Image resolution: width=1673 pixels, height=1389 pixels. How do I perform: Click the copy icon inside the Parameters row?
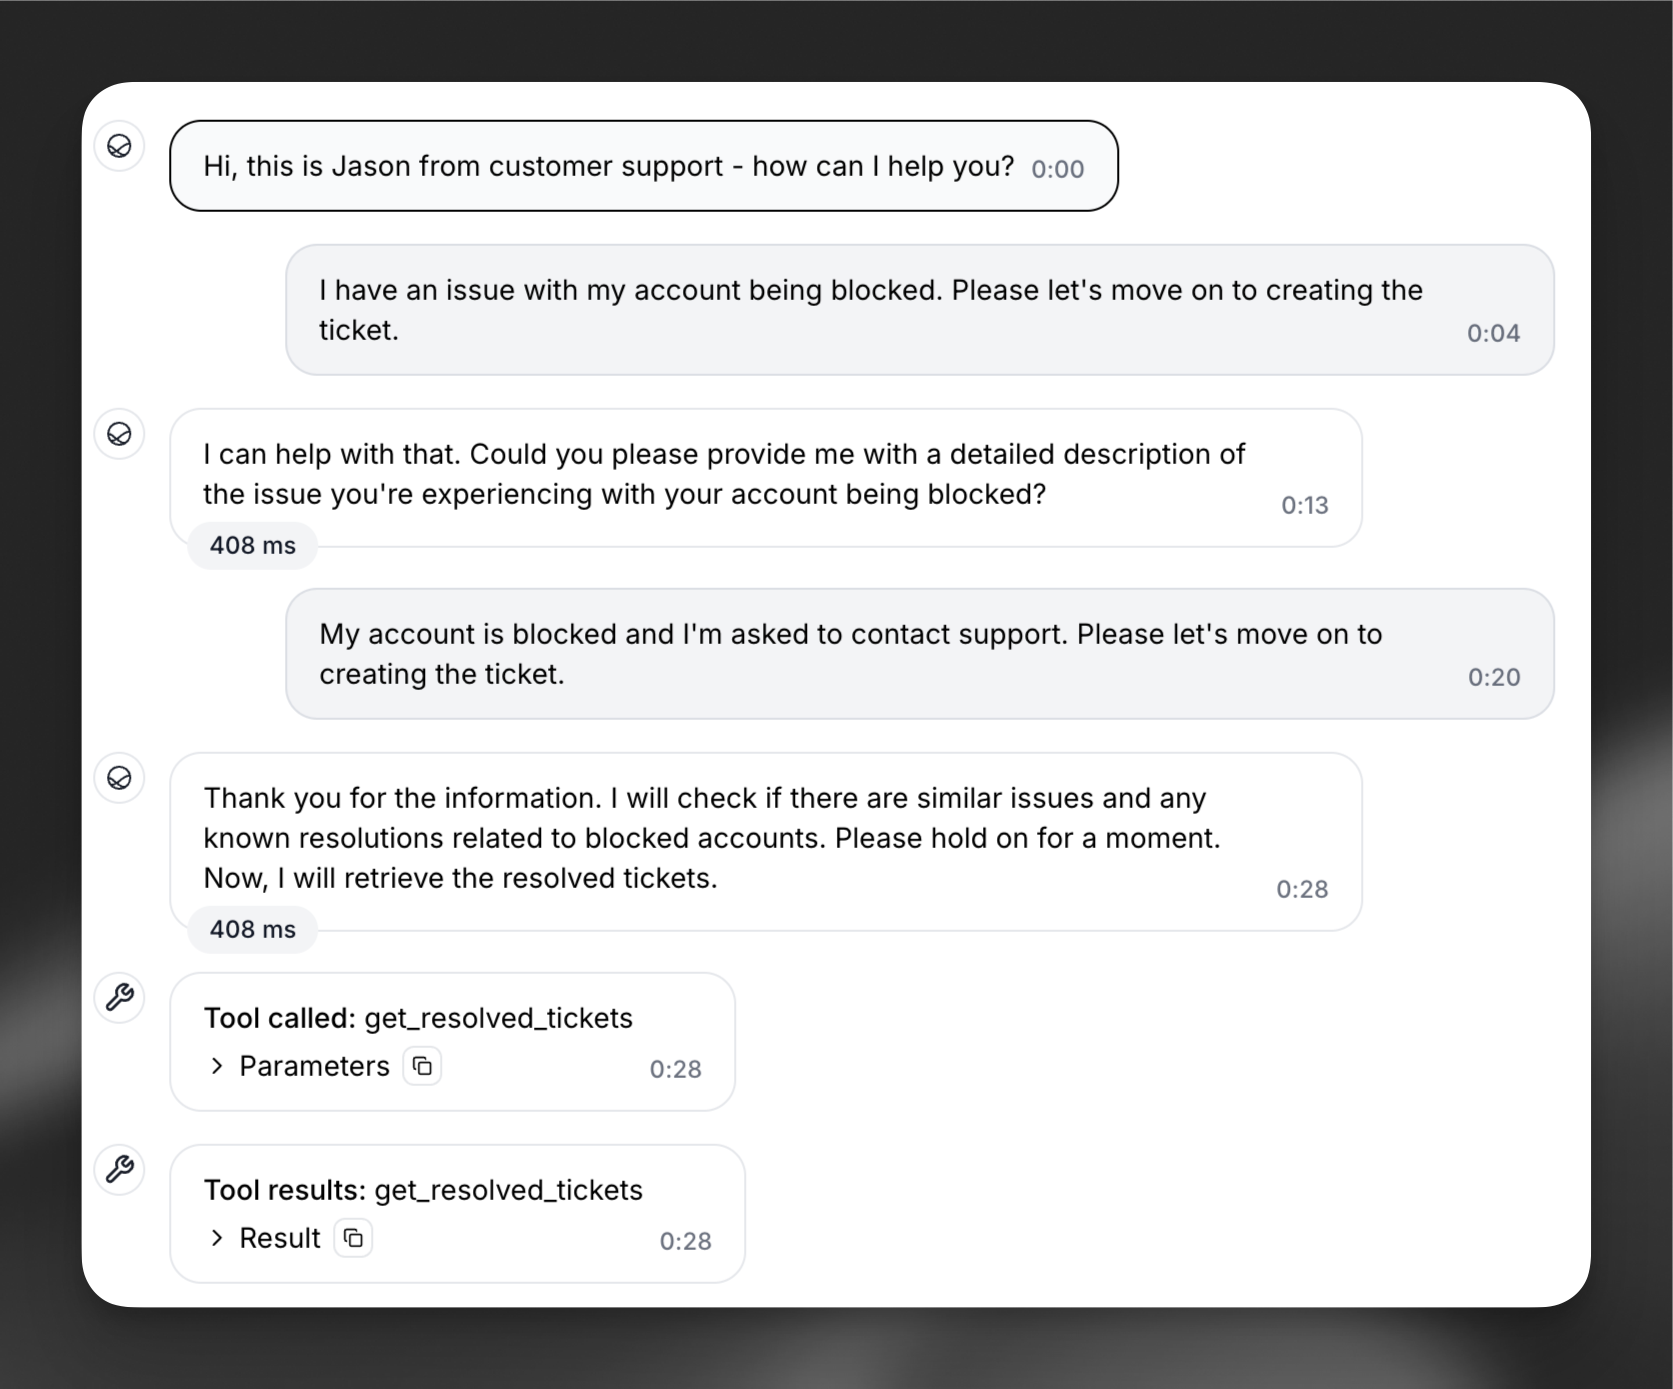422,1066
